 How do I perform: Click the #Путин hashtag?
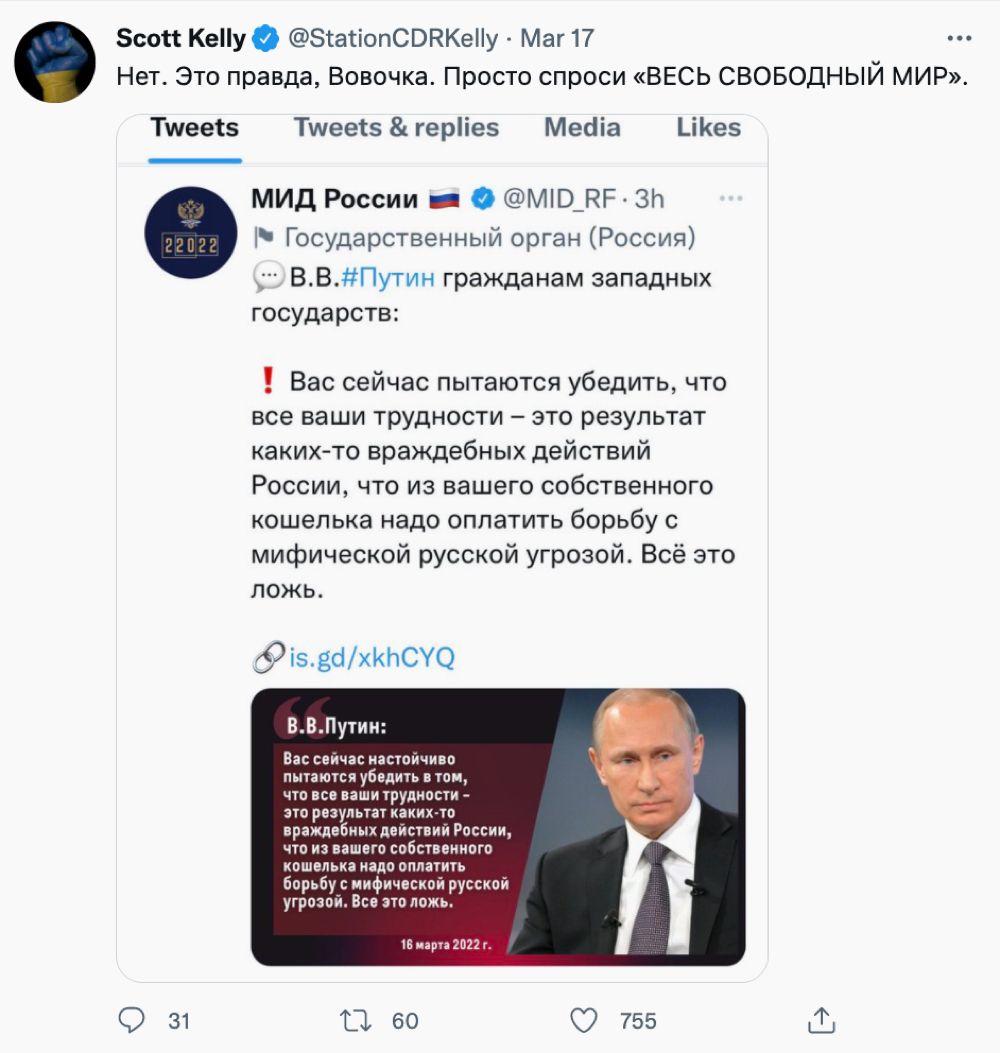click(x=389, y=278)
